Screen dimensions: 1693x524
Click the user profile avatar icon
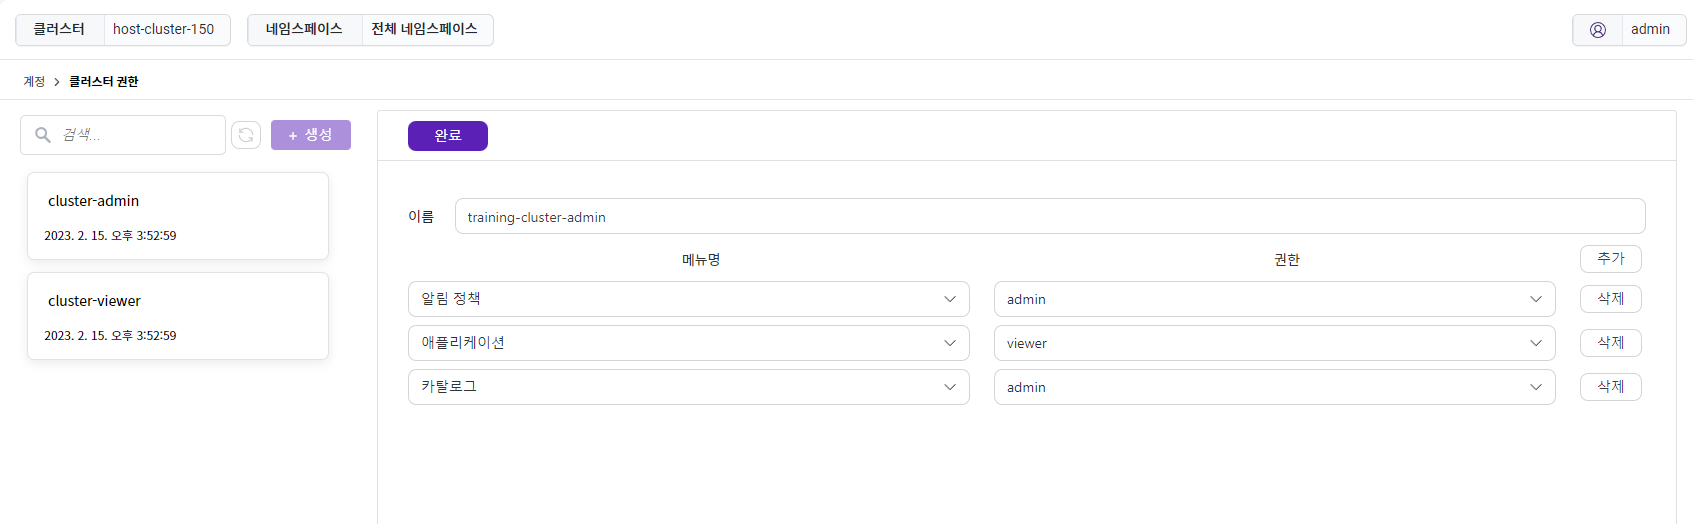(1598, 30)
